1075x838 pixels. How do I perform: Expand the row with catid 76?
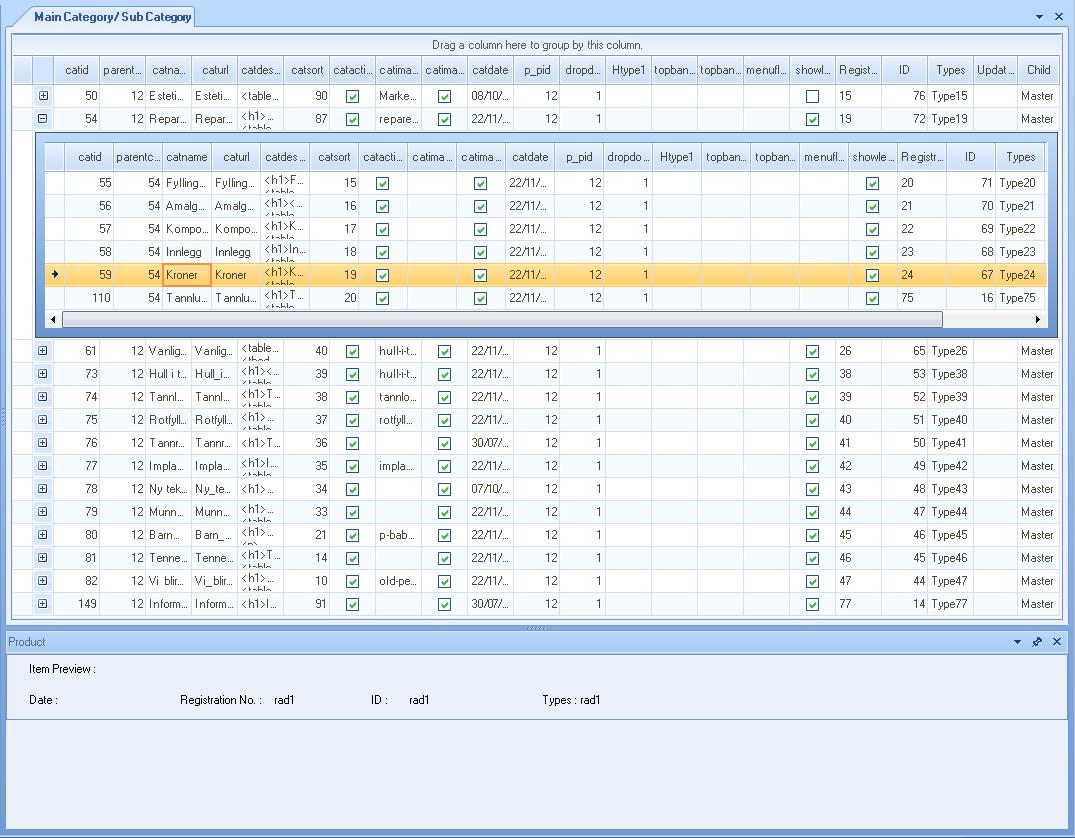pos(43,442)
